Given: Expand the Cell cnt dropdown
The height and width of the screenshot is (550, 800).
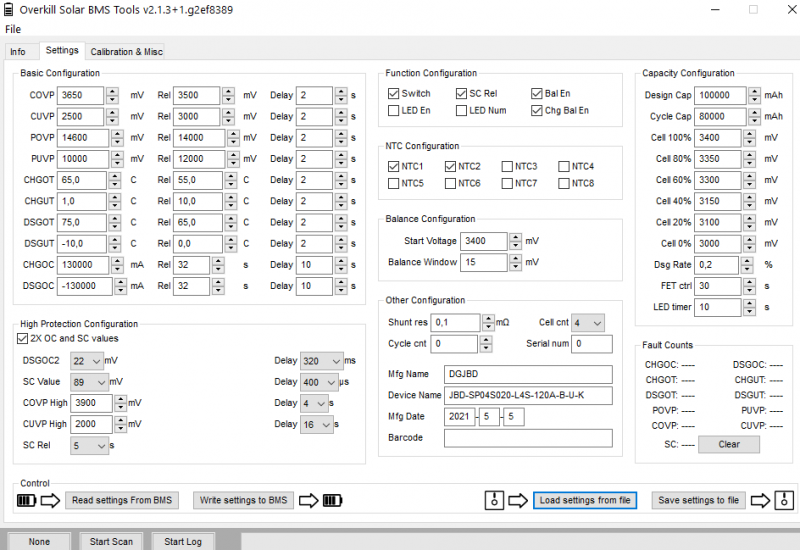Looking at the screenshot, I should [x=588, y=323].
